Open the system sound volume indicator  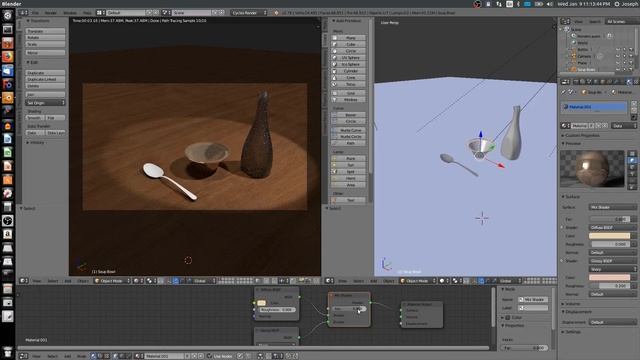pos(550,4)
